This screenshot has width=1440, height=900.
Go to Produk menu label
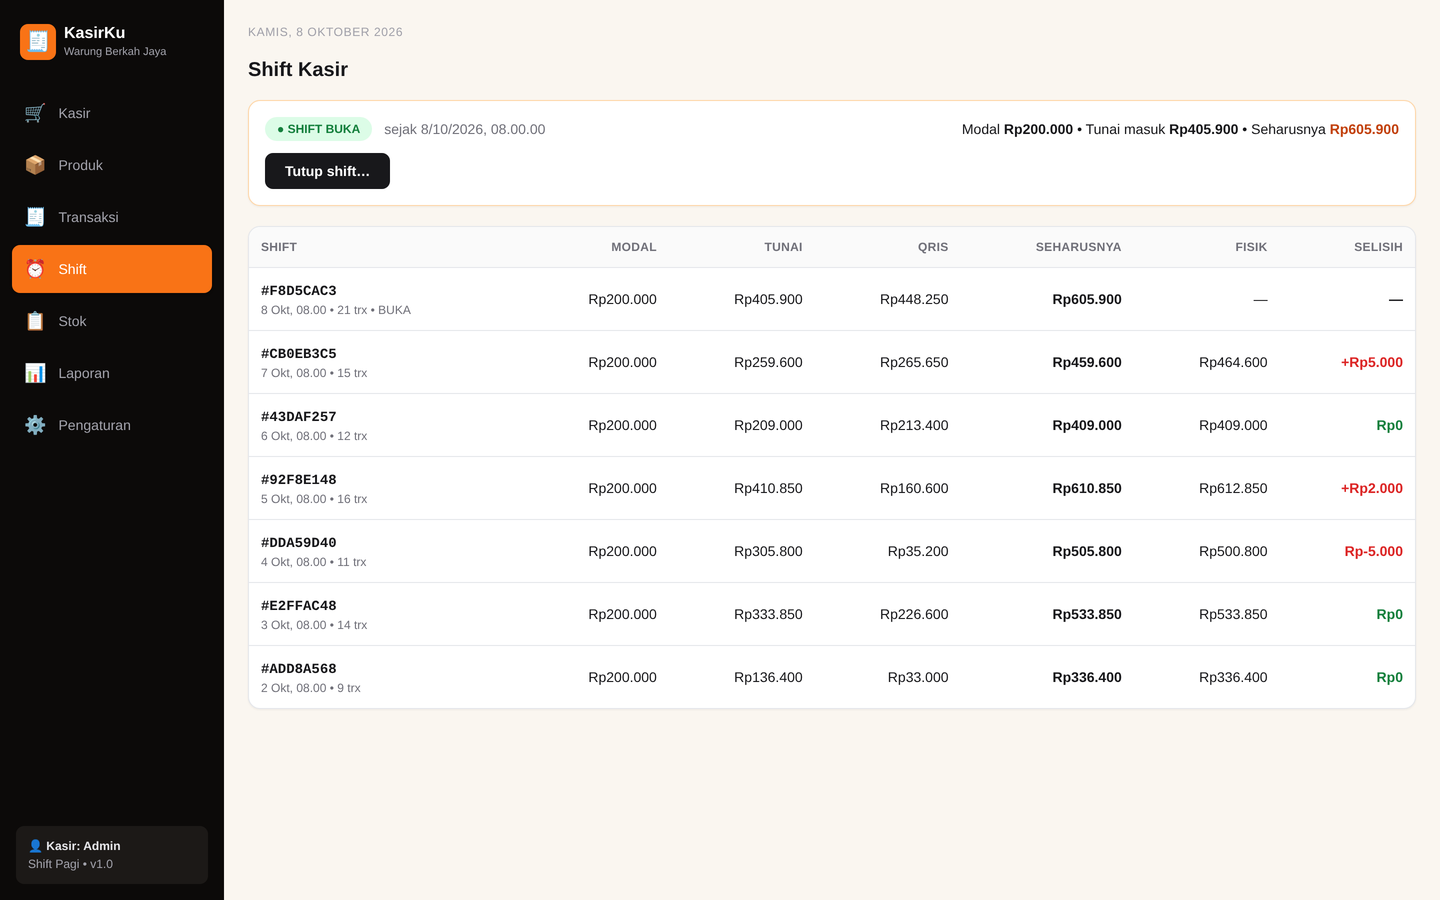pos(80,165)
